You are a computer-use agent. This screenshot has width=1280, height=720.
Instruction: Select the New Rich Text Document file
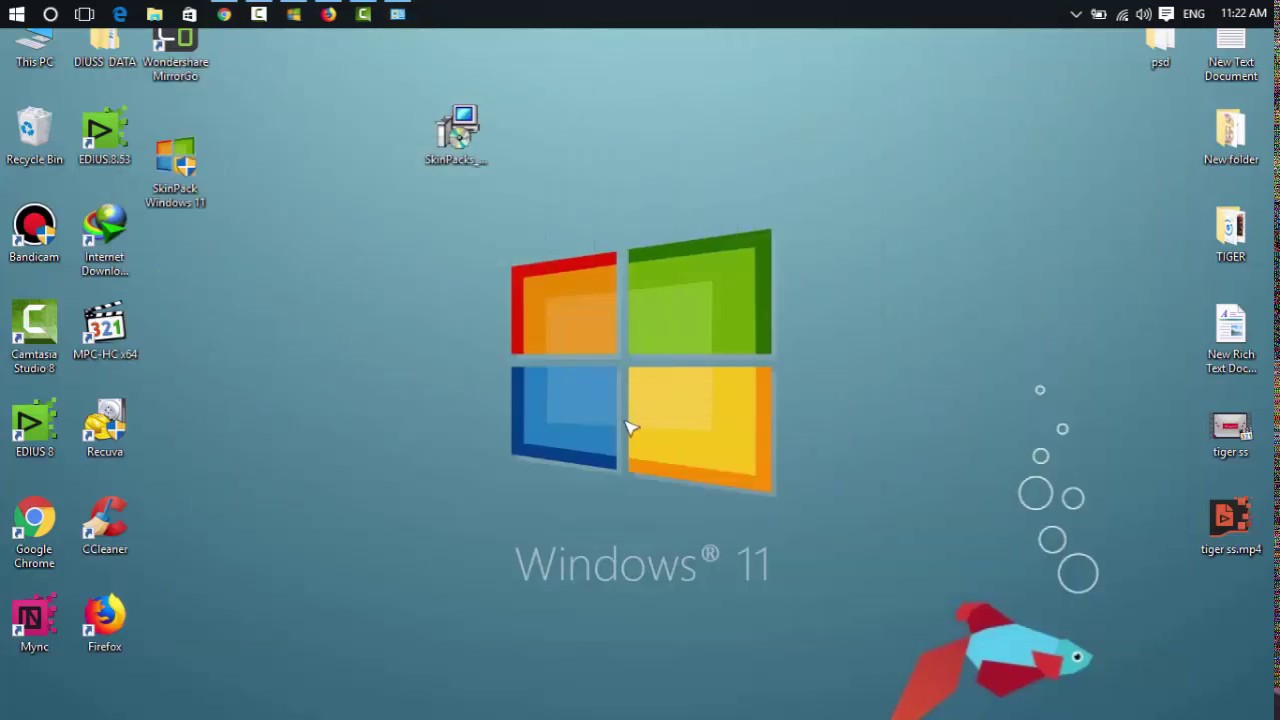coord(1231,339)
